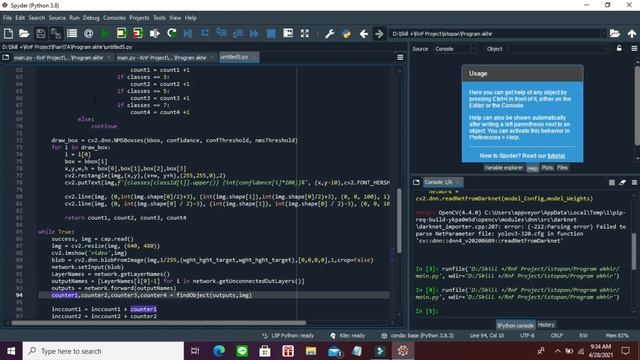Image resolution: width=640 pixels, height=360 pixels.
Task: Open the Projects menu
Action: pyautogui.click(x=139, y=18)
